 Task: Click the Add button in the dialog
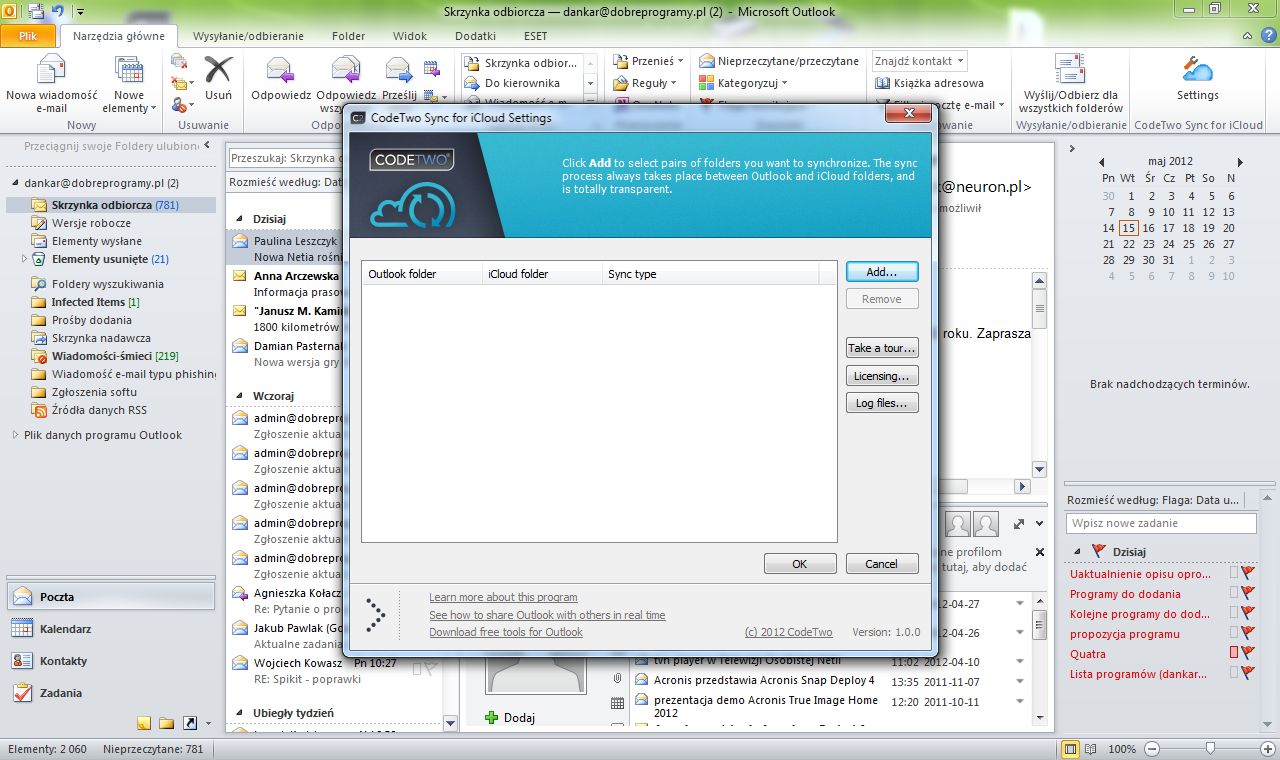point(881,271)
